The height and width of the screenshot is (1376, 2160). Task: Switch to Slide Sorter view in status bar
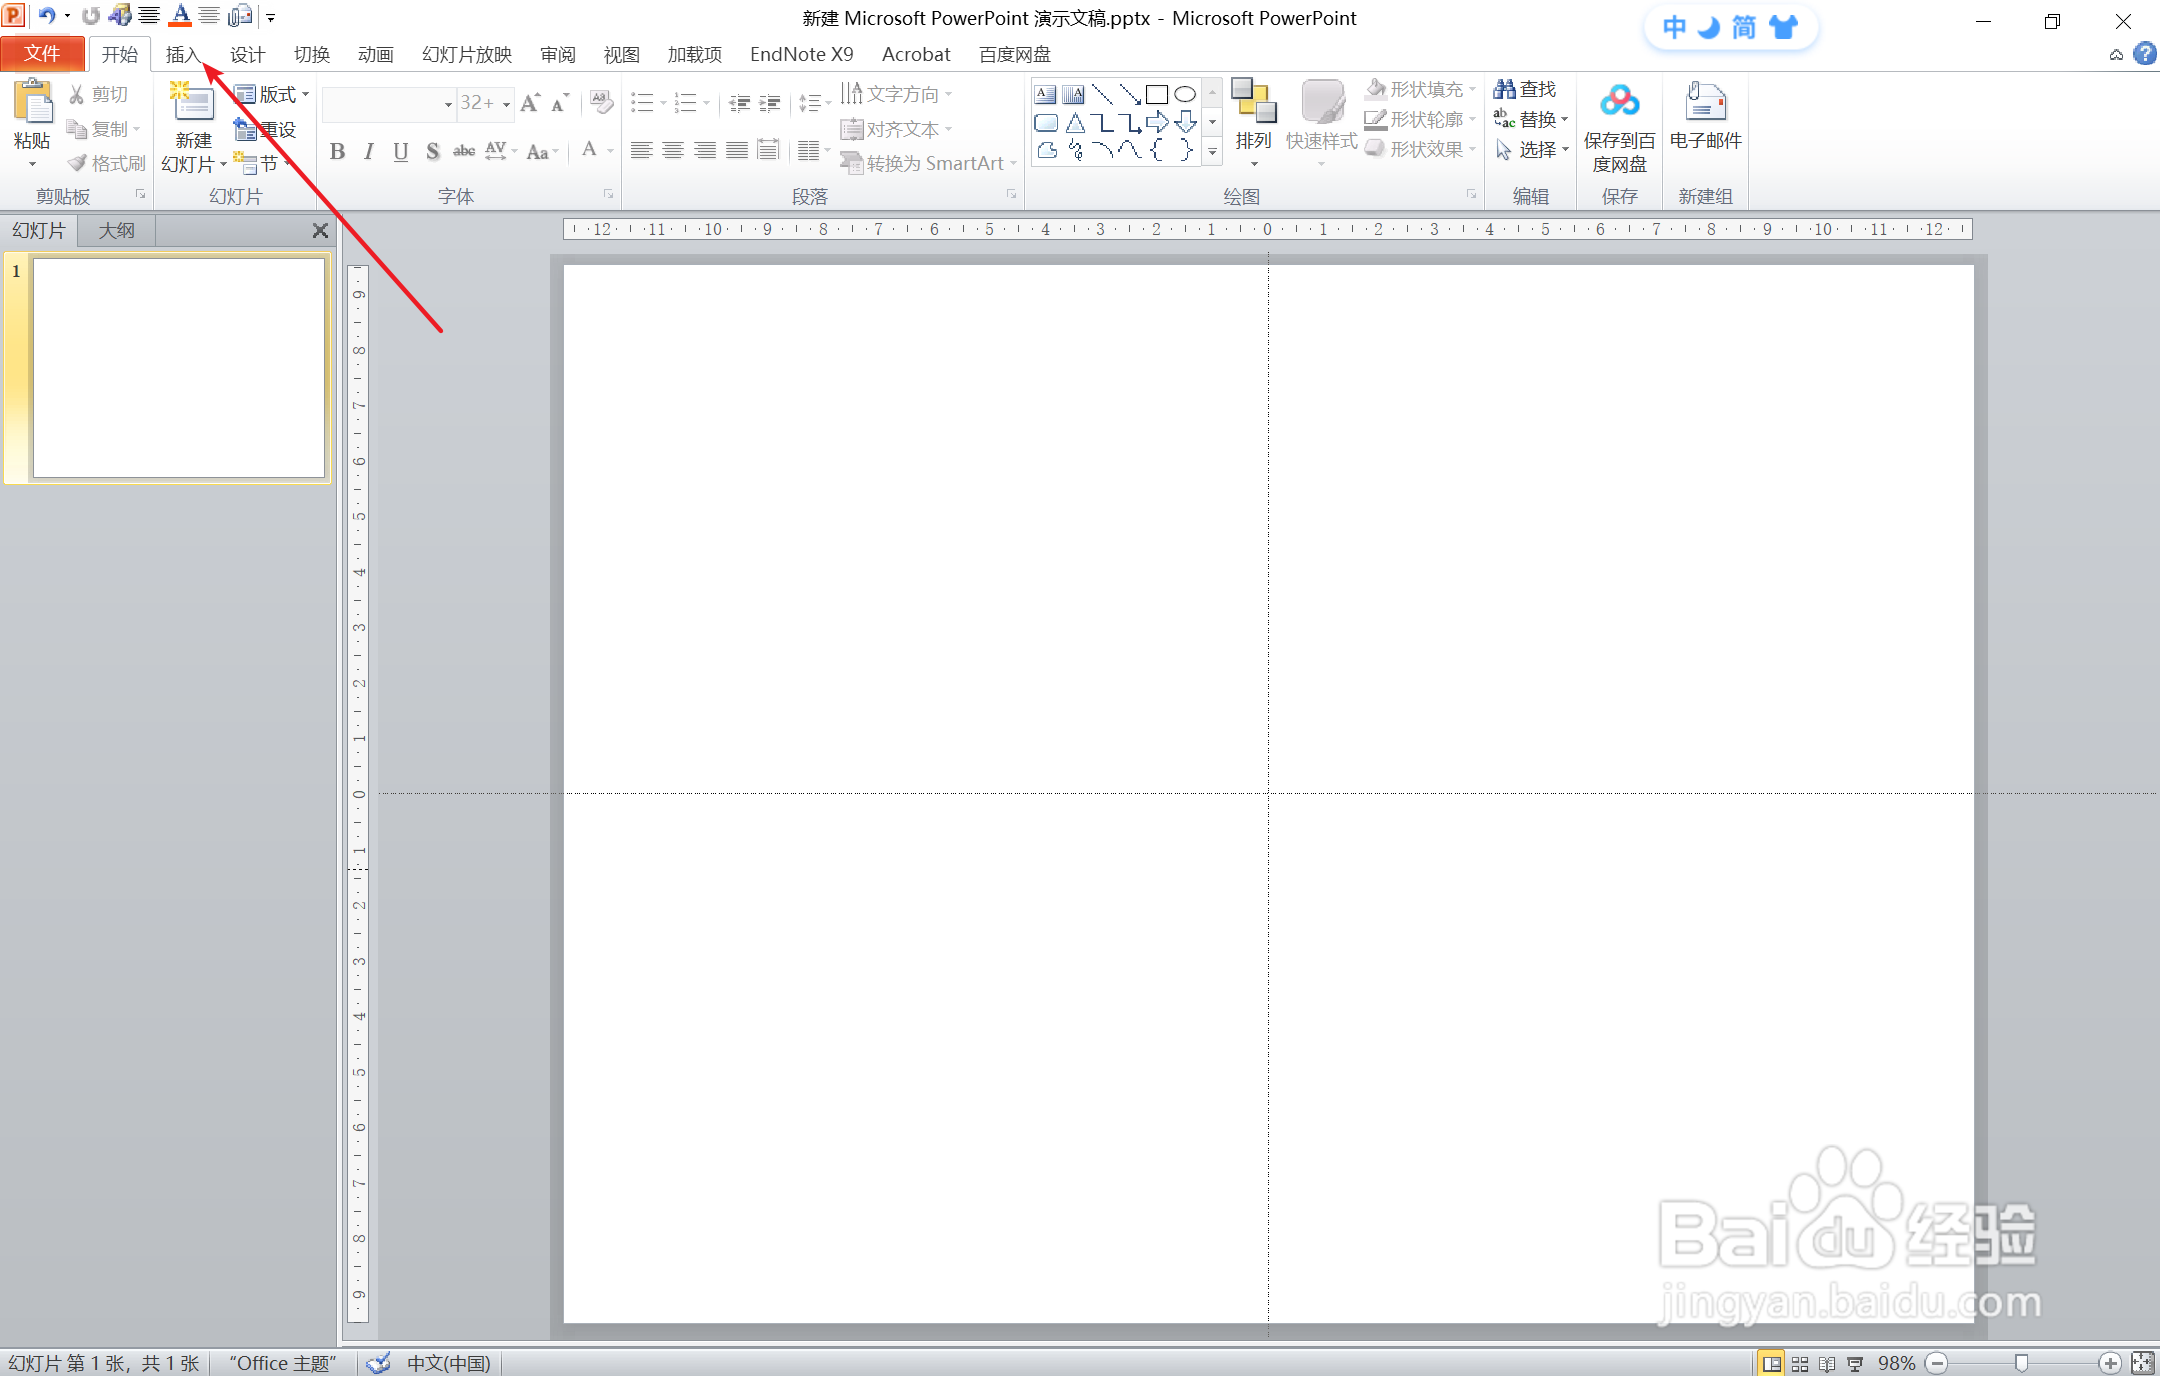(x=1800, y=1364)
